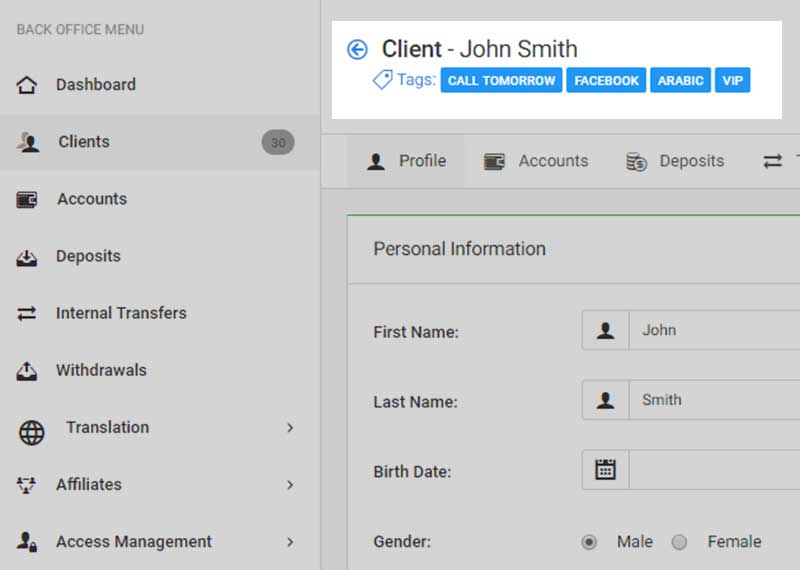Click the tag icon beside Tags label
Viewport: 800px width, 570px height.
[382, 81]
